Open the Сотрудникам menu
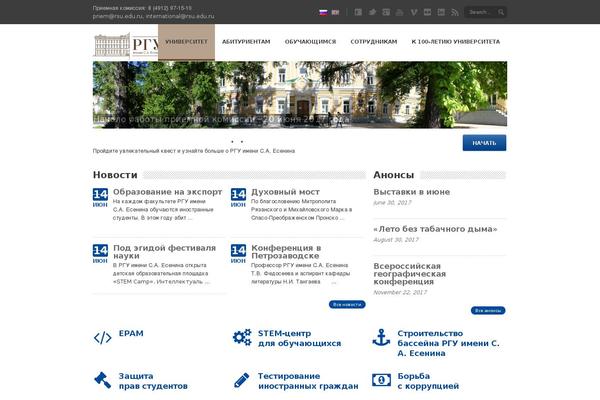This screenshot has width=600, height=400. (374, 42)
